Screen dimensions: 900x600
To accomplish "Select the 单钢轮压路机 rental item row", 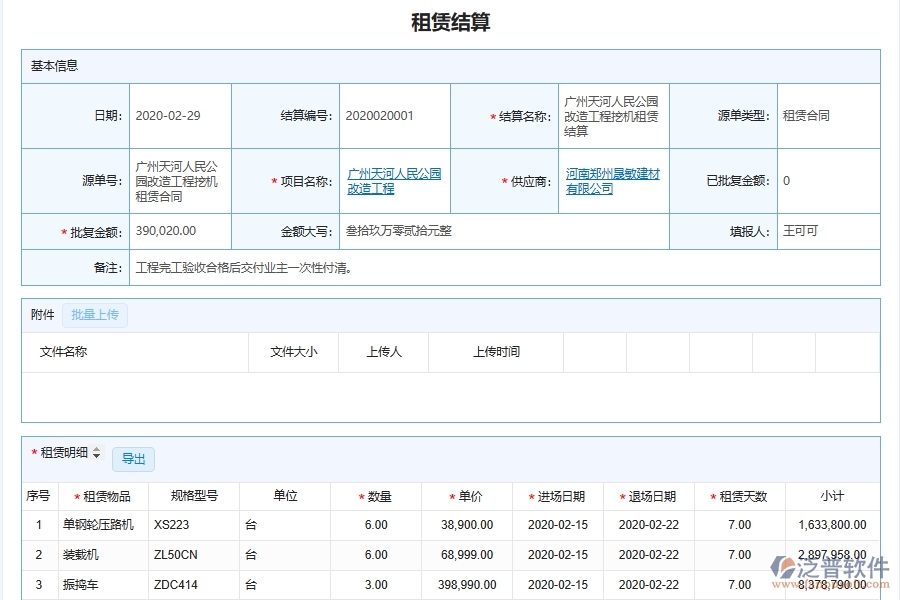I will (99, 525).
